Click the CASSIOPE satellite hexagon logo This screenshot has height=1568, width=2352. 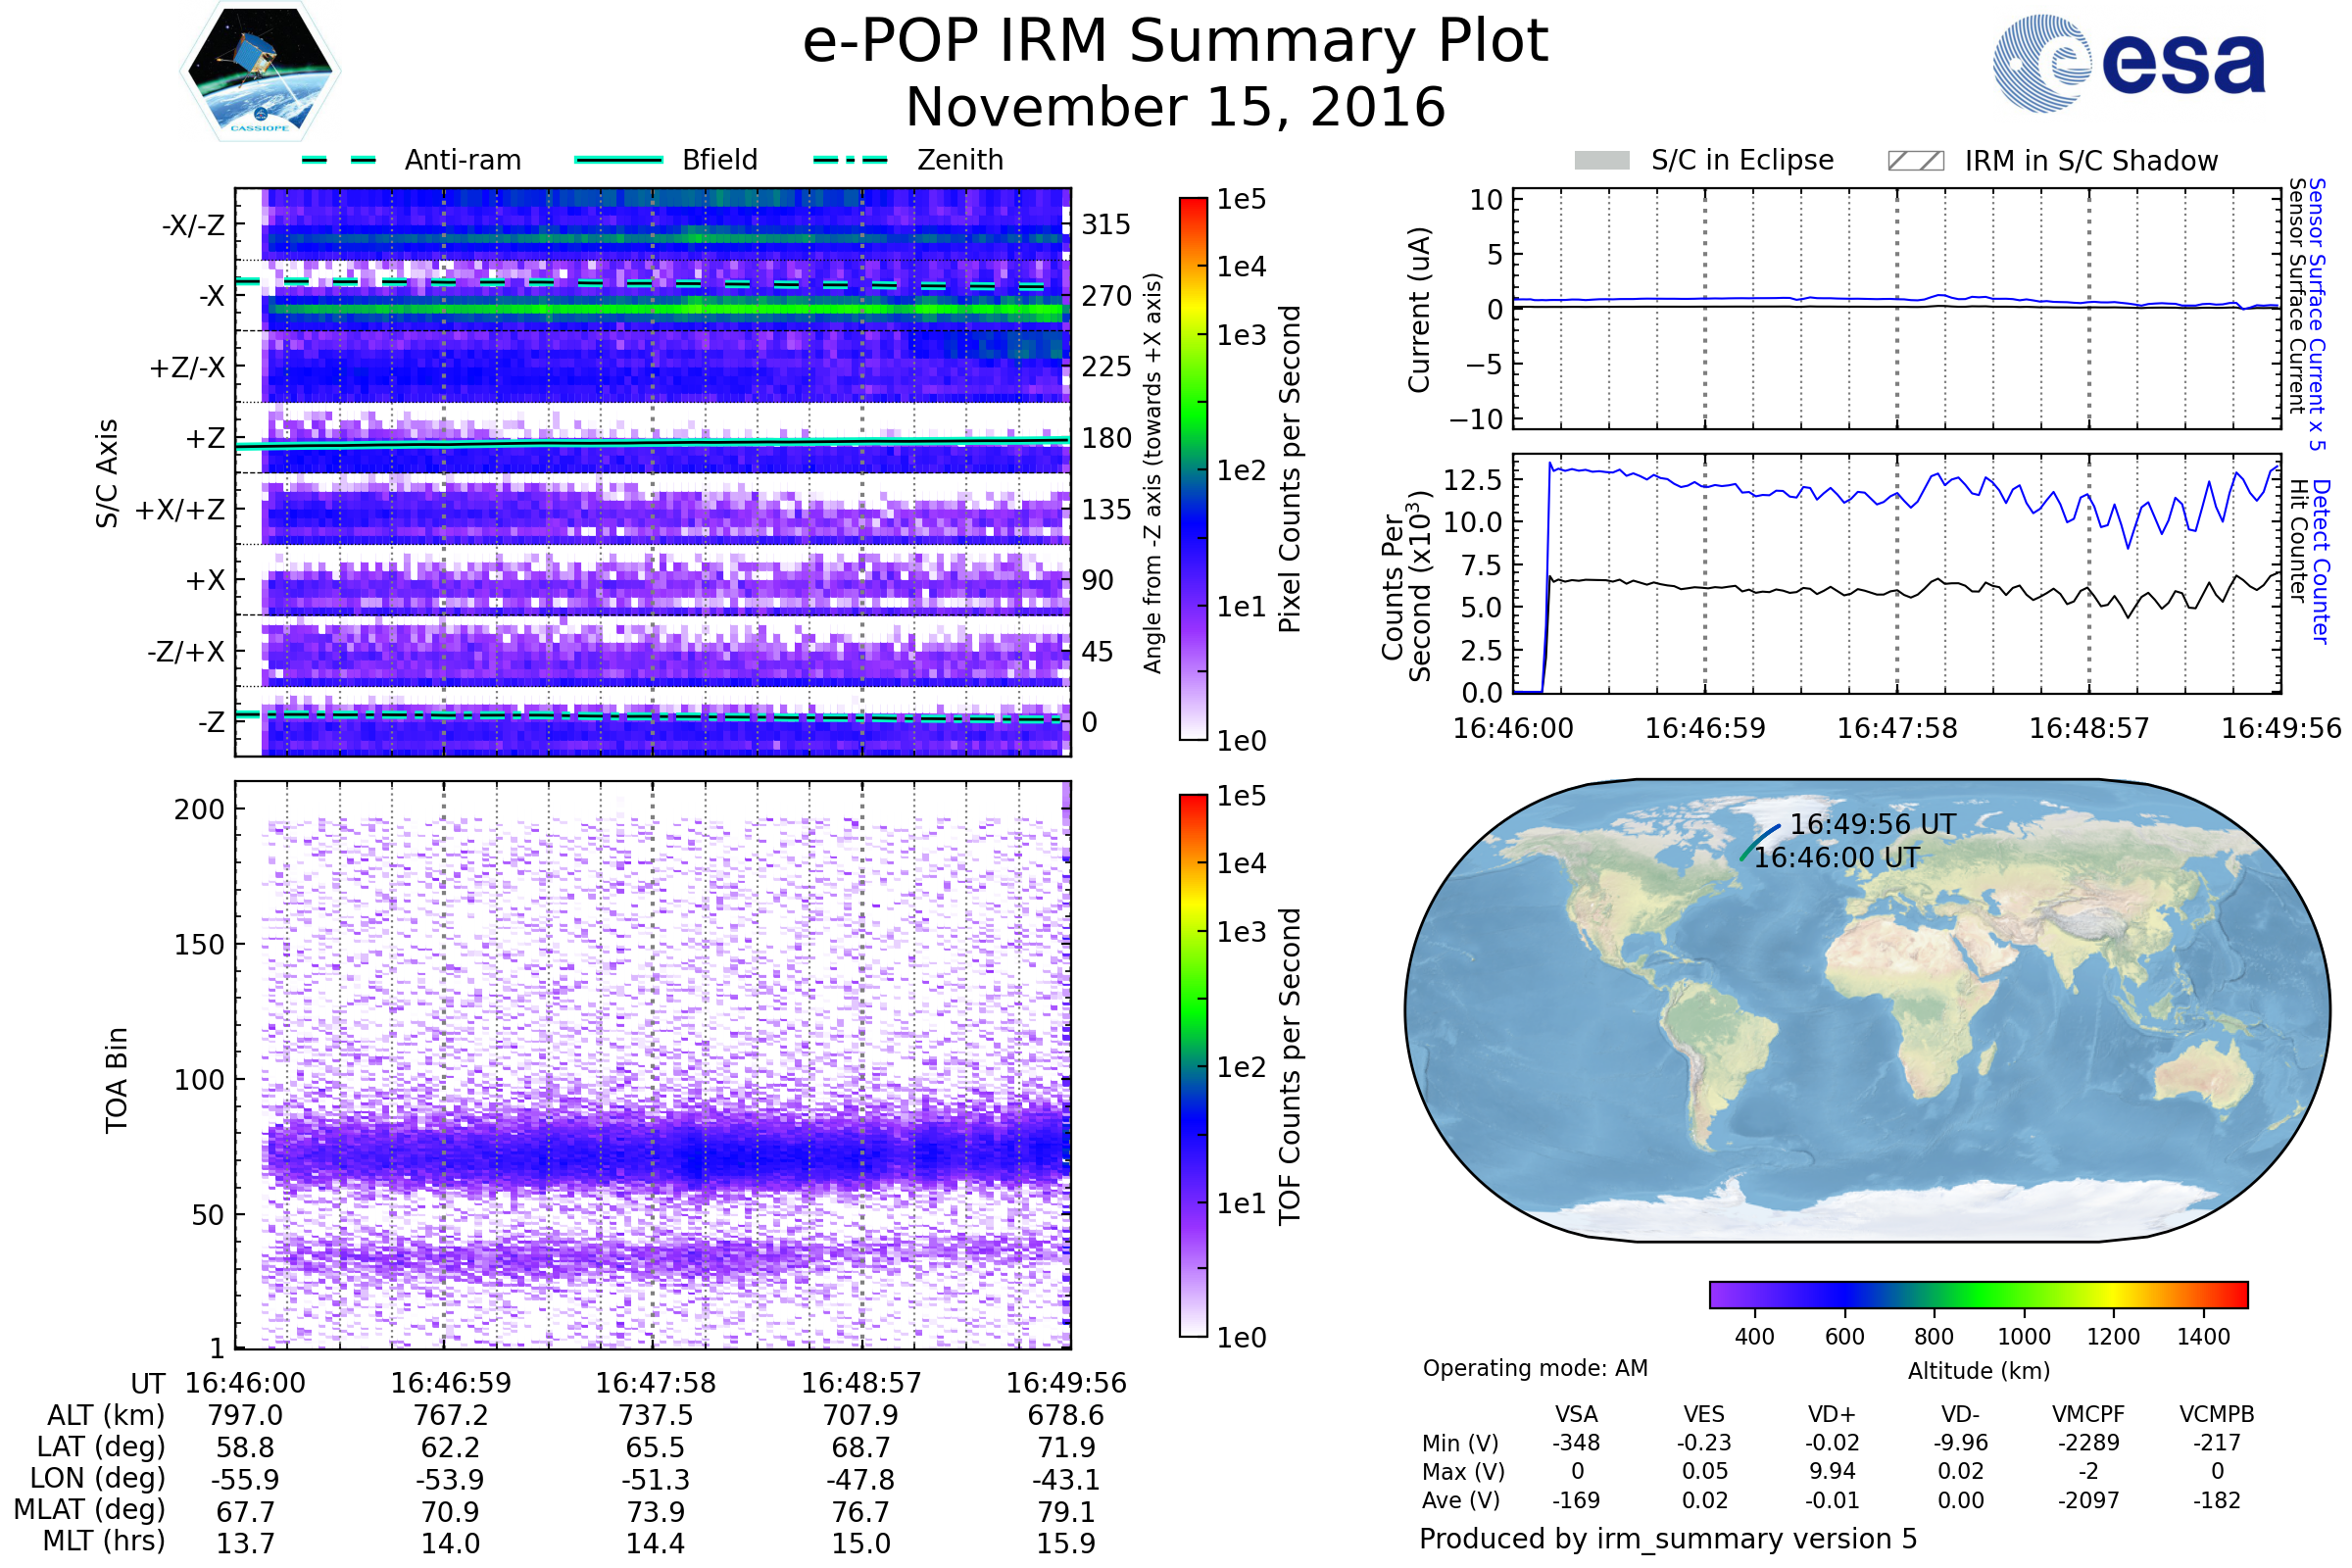point(260,72)
